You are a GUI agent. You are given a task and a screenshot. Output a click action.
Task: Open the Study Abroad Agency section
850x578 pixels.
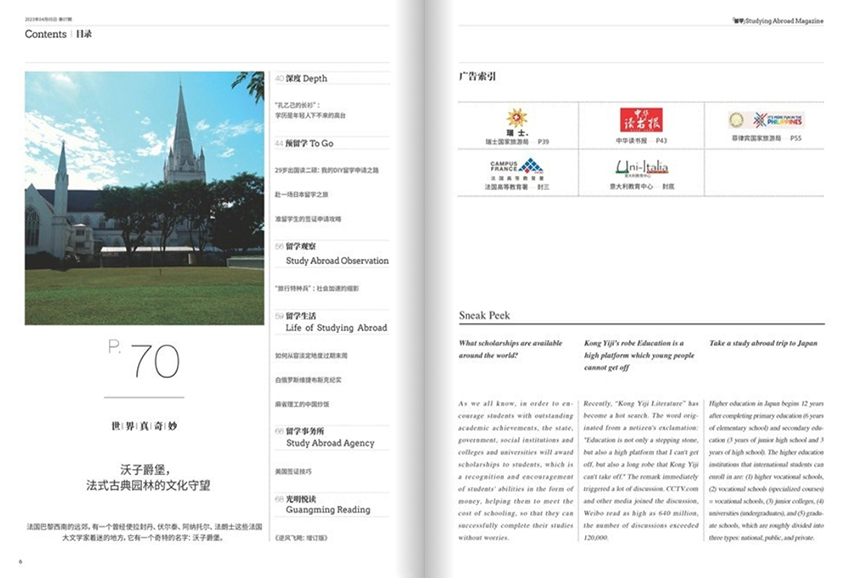tap(330, 443)
